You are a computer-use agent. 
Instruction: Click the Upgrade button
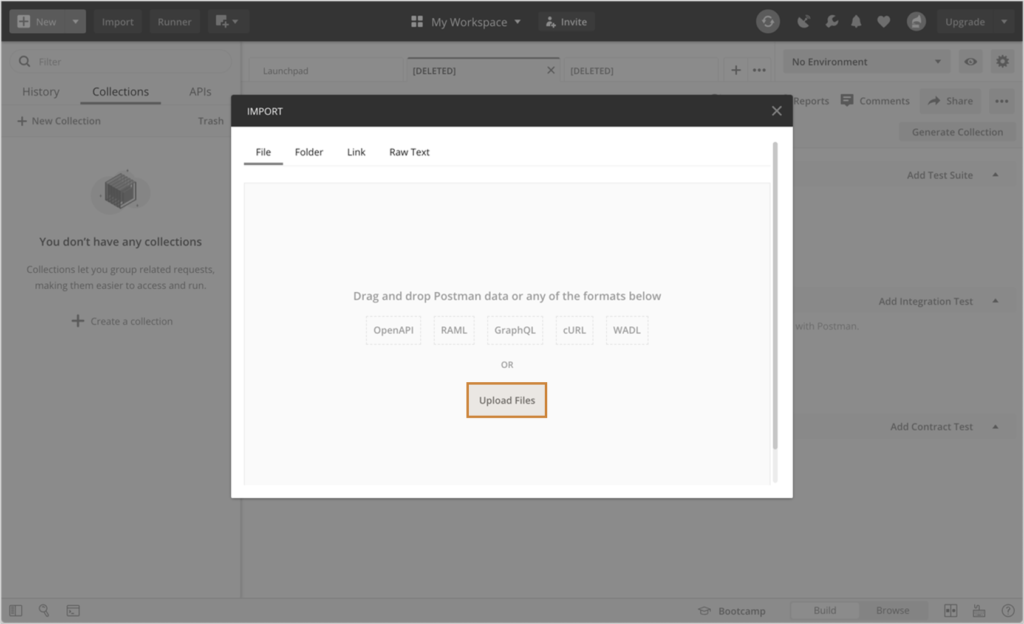tap(965, 22)
